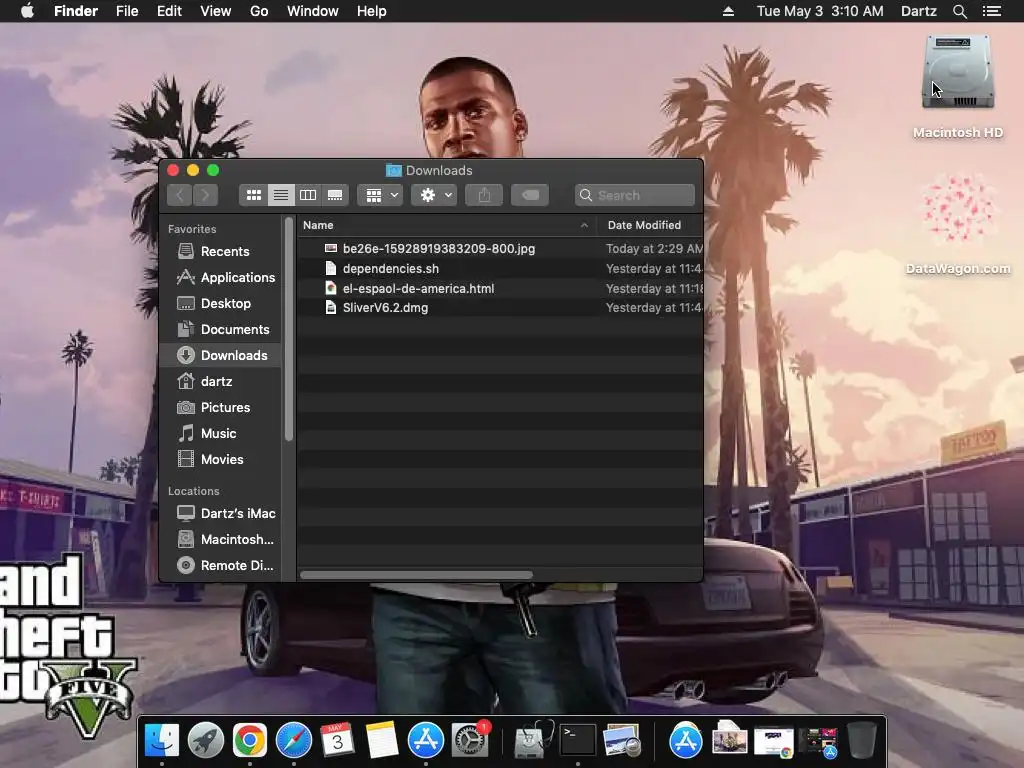Screen dimensions: 1024x768
Task: Click the Edit Tags toolbar button
Action: click(530, 195)
